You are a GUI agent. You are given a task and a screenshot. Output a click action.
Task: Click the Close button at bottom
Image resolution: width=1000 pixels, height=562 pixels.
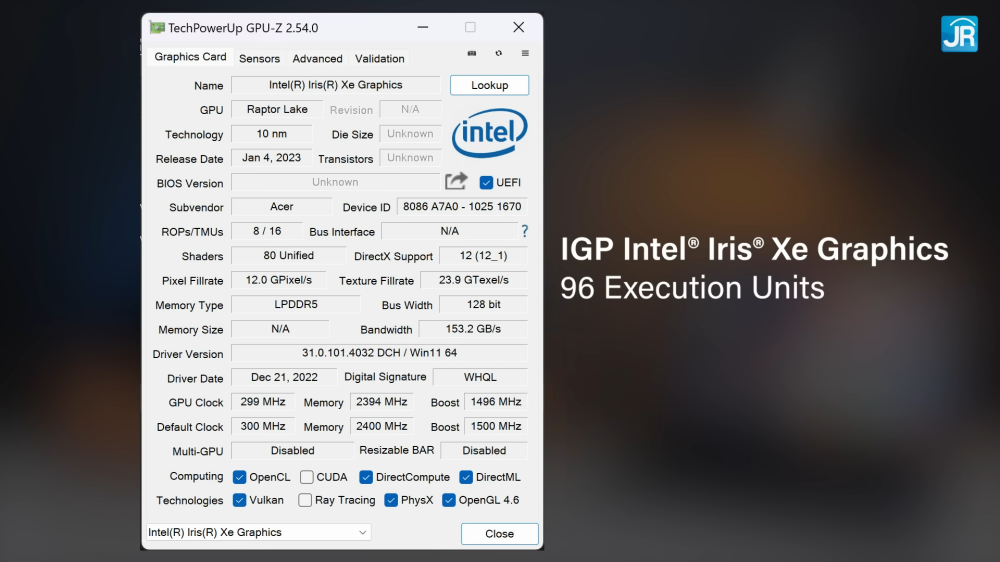point(499,534)
